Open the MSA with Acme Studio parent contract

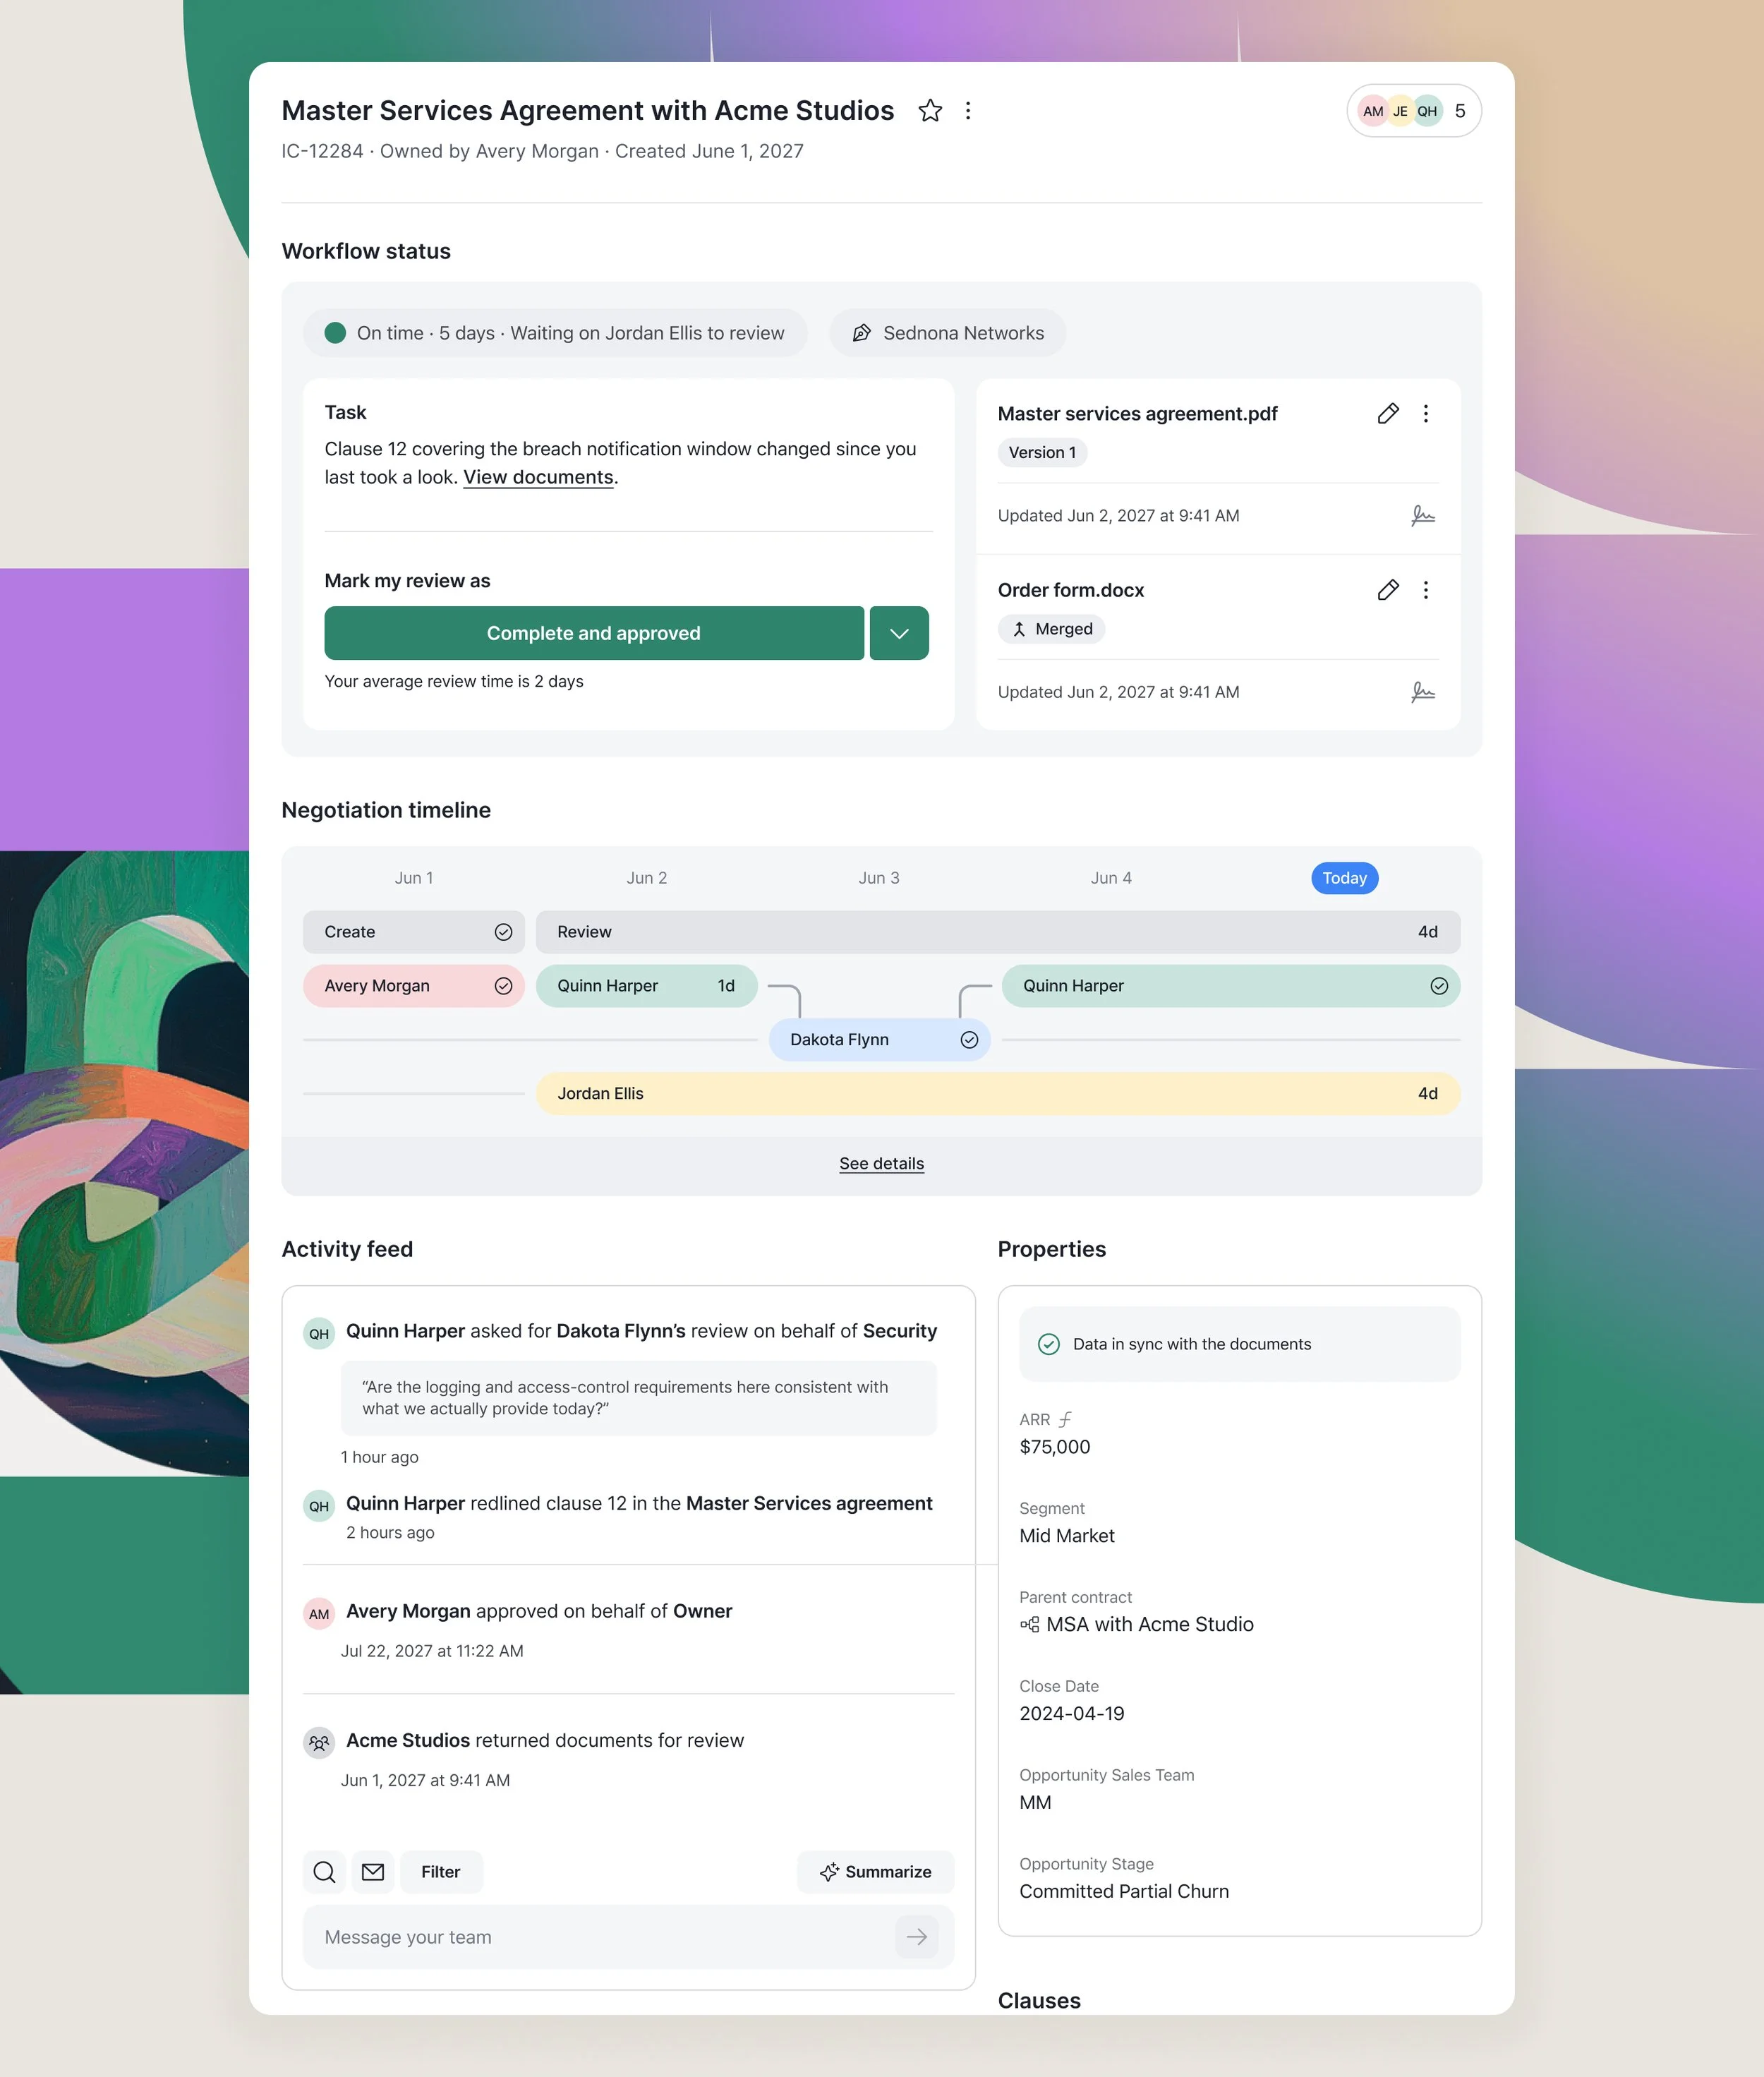(1150, 1624)
